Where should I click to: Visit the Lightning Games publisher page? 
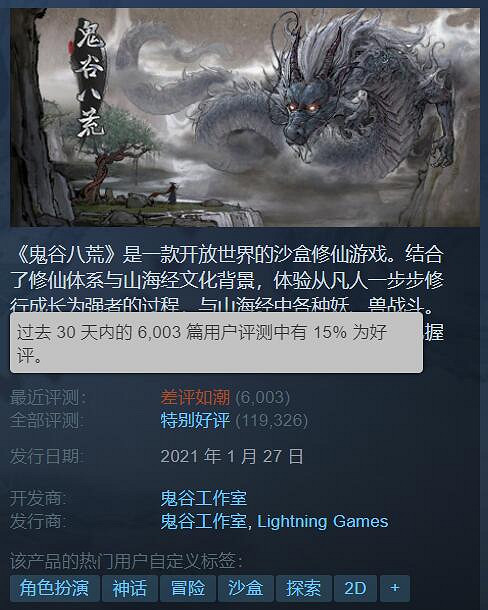[x=323, y=522]
